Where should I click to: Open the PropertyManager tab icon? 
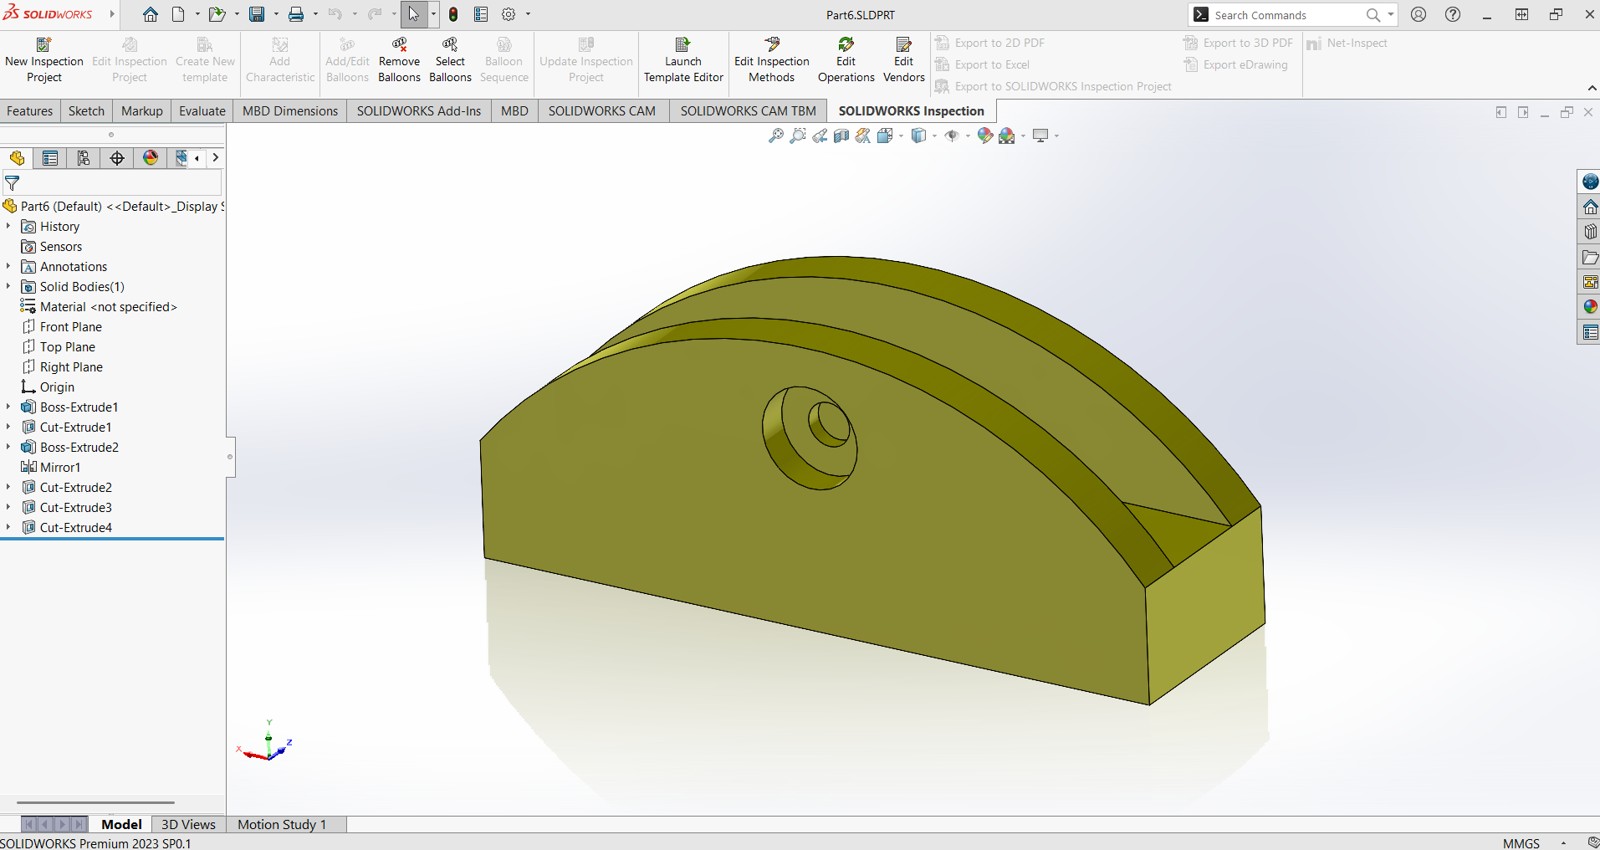50,158
